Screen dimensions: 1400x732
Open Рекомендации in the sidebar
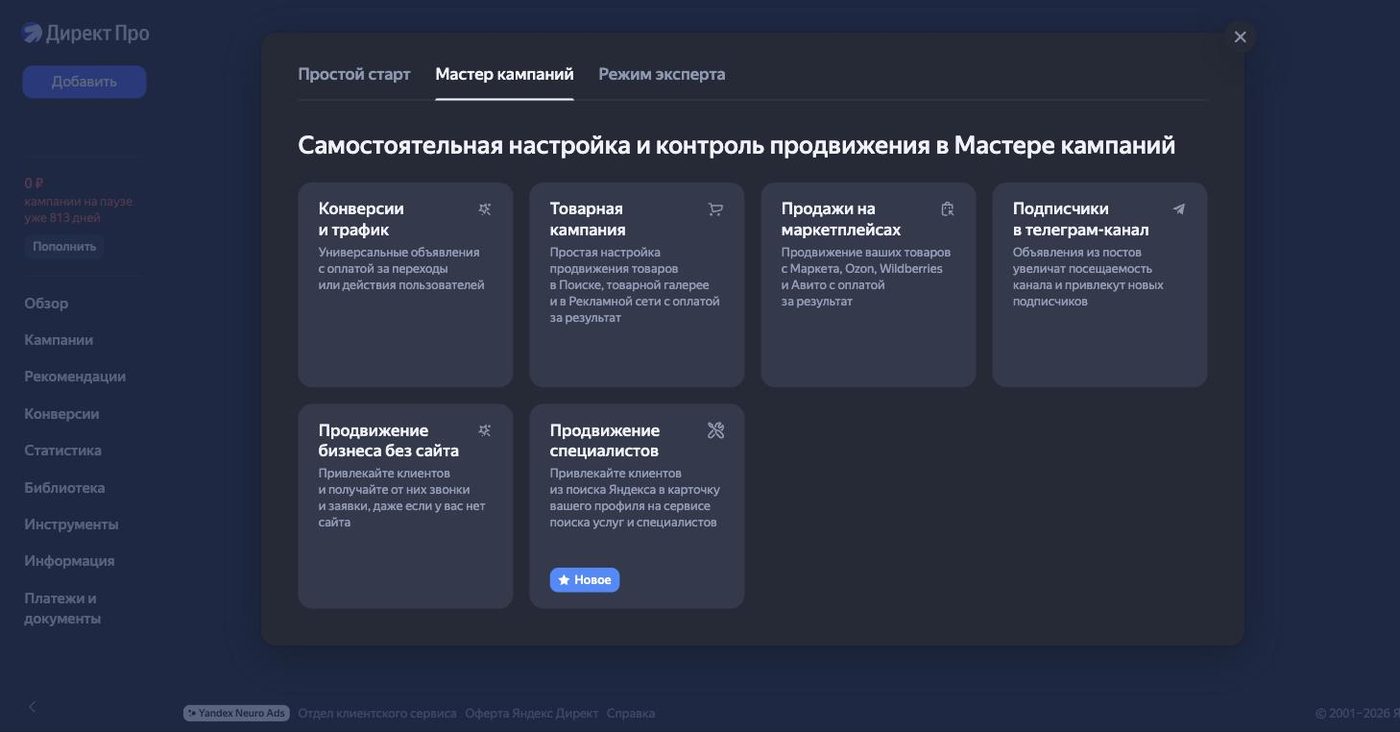coord(75,377)
